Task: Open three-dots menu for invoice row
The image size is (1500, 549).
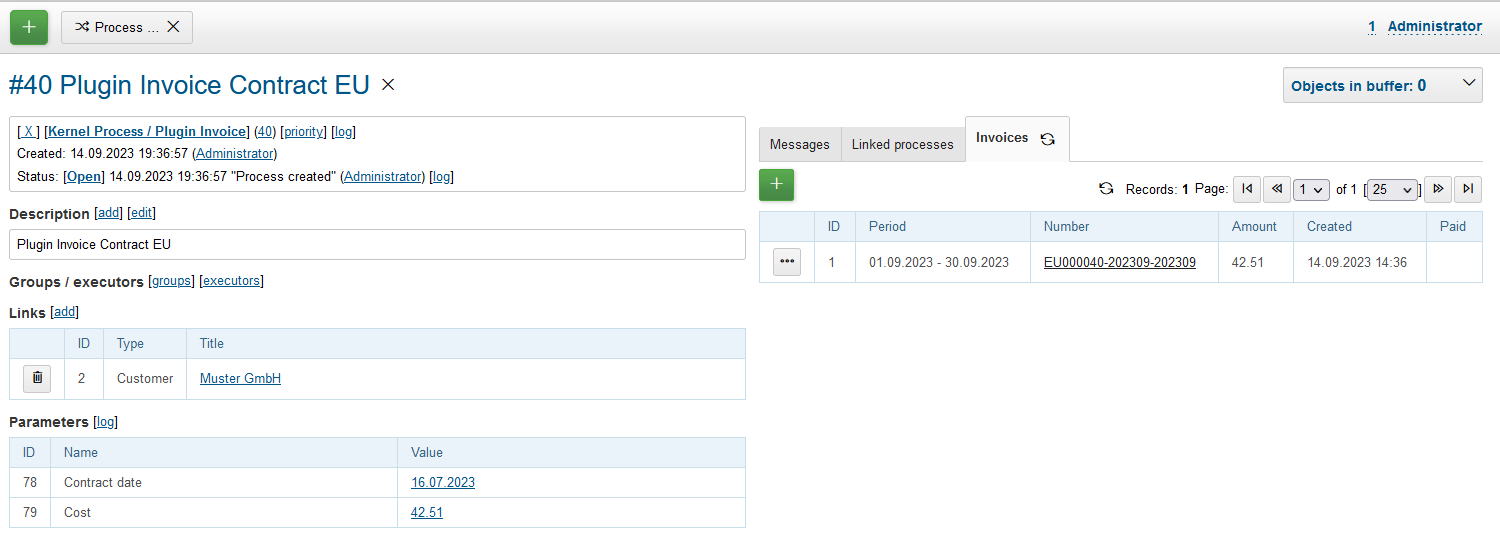Action: (x=787, y=262)
